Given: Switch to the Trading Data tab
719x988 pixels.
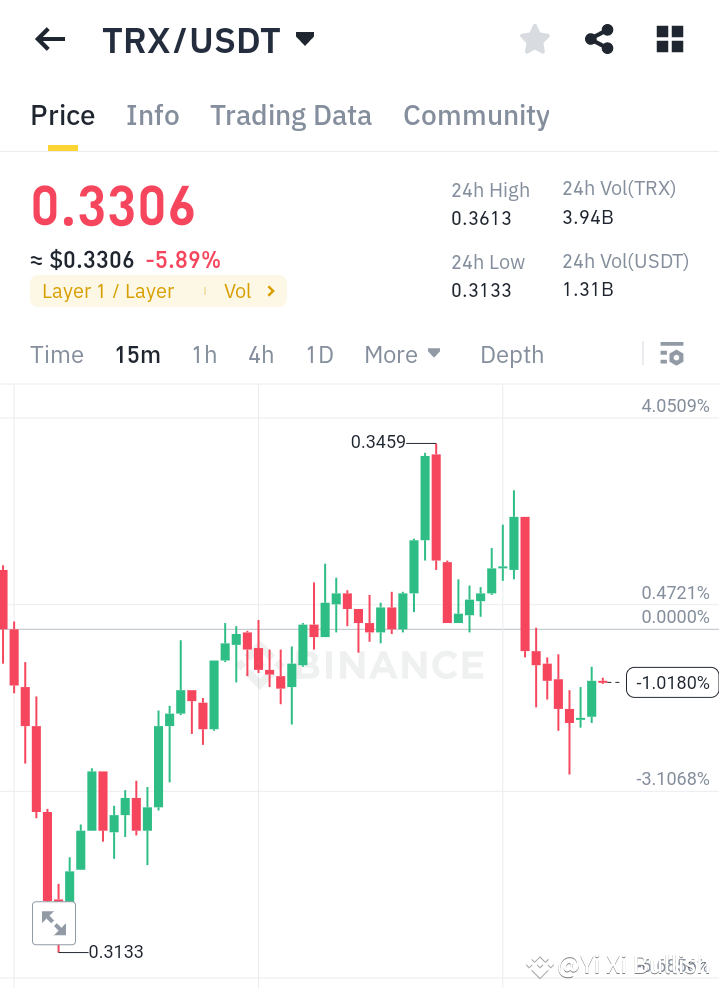Looking at the screenshot, I should coord(290,115).
